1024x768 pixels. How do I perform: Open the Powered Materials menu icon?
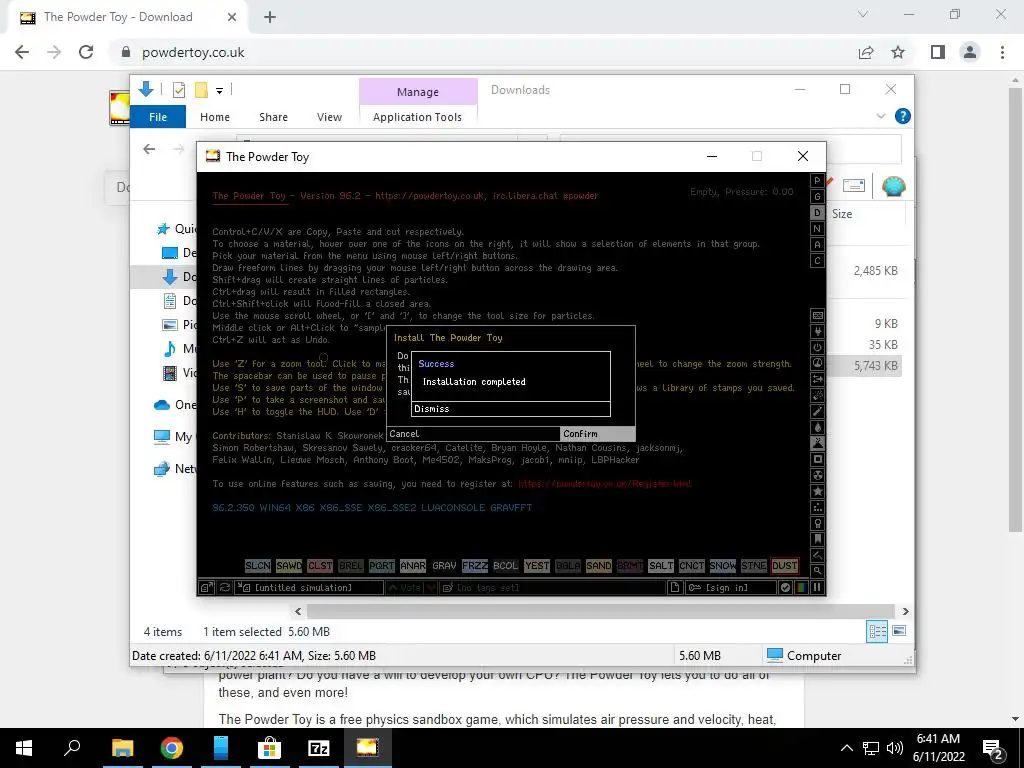pyautogui.click(x=817, y=347)
